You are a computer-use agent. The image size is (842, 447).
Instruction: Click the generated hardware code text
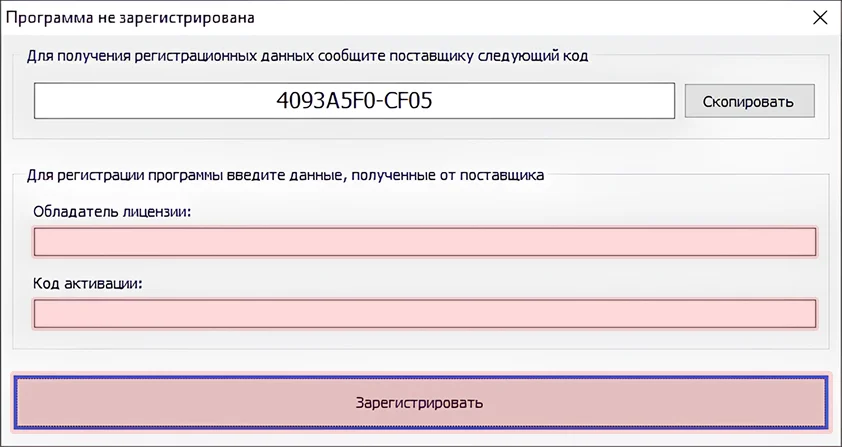pyautogui.click(x=355, y=101)
